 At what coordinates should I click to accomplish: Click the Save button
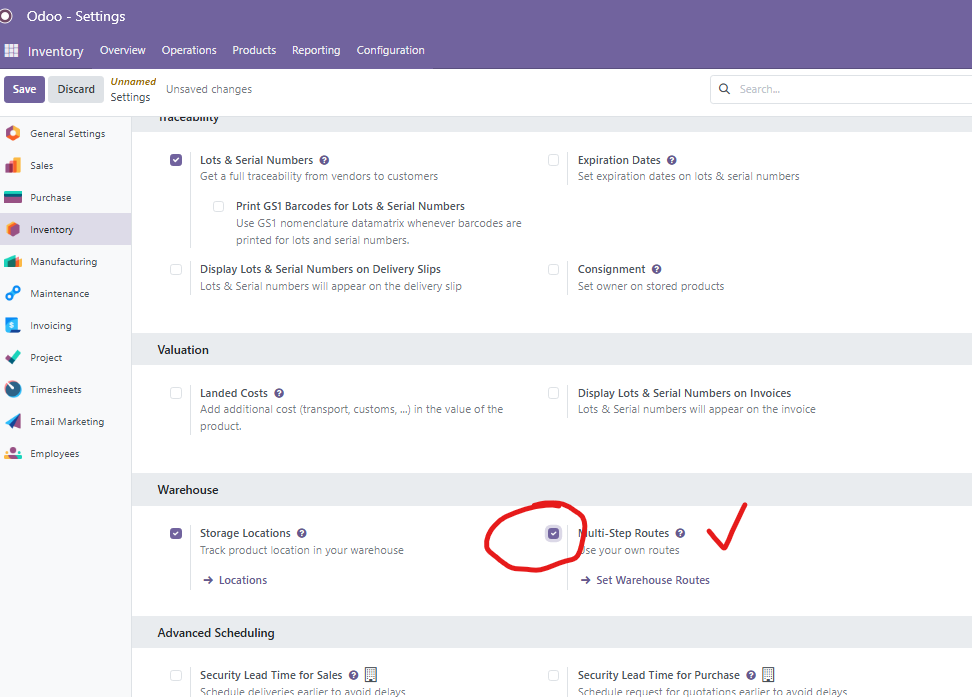tap(24, 89)
